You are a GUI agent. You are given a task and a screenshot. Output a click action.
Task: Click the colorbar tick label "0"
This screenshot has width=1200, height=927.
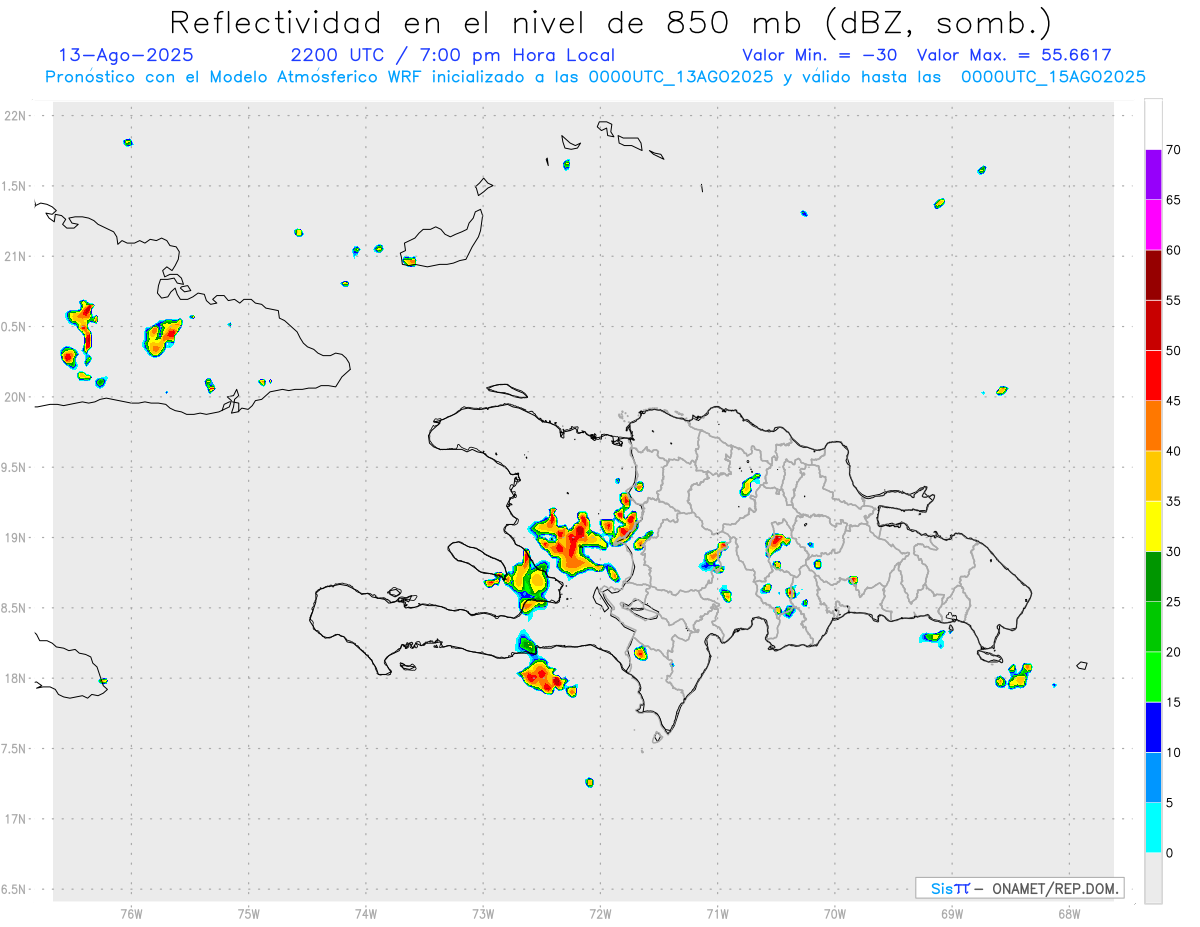[1169, 853]
